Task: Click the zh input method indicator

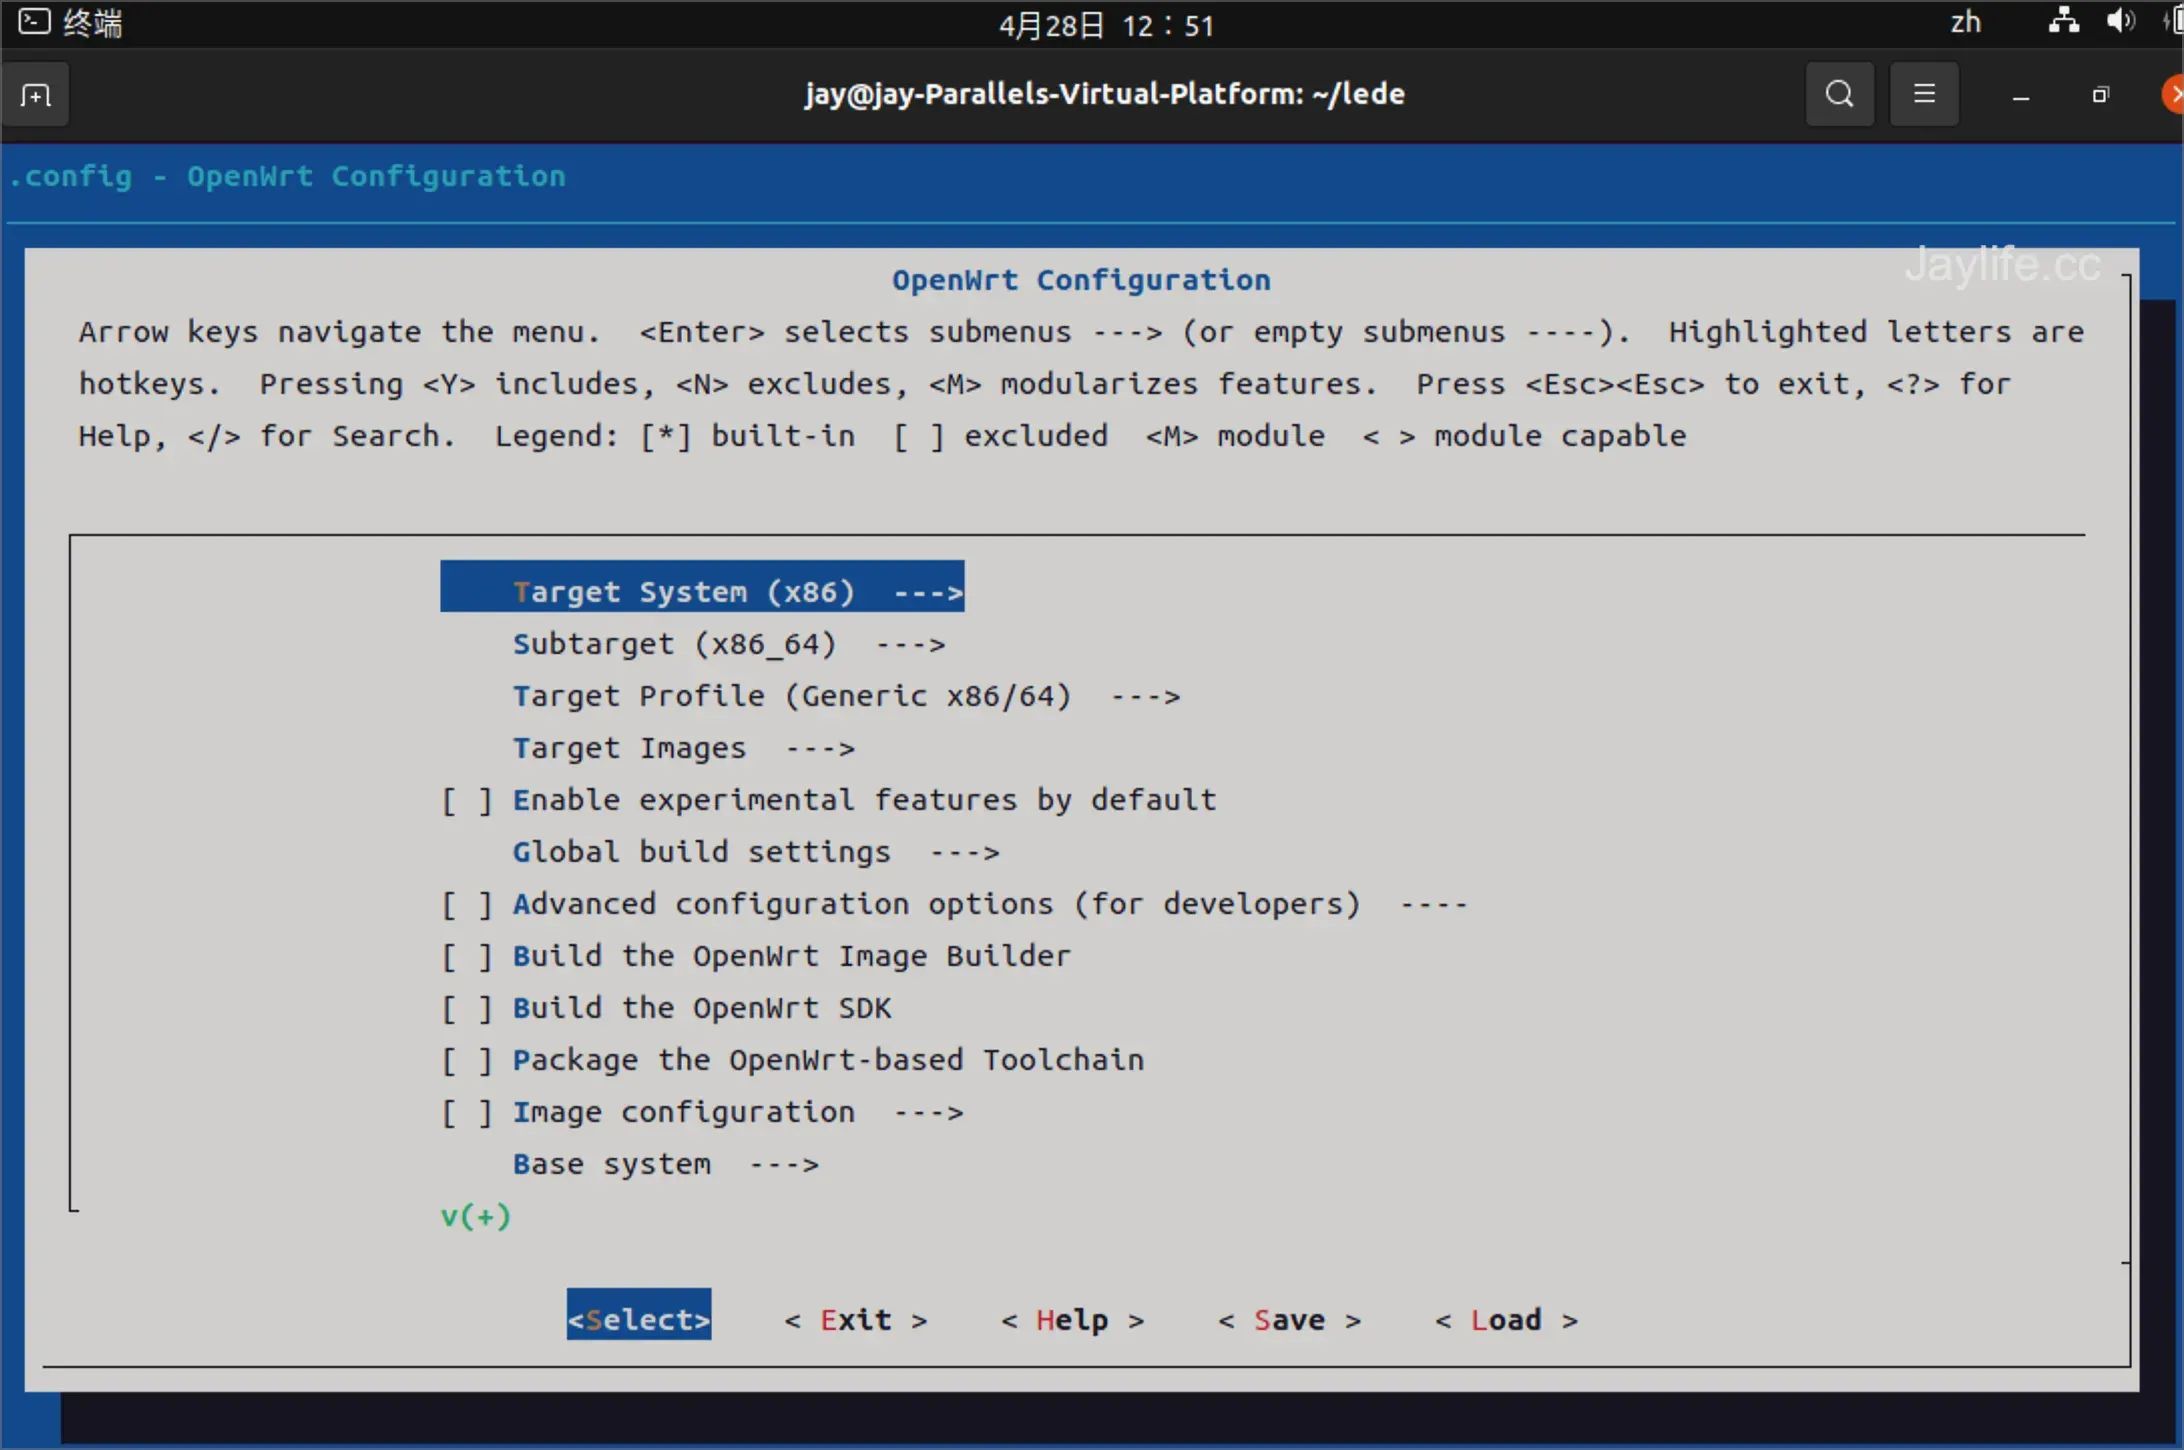Action: [1965, 22]
